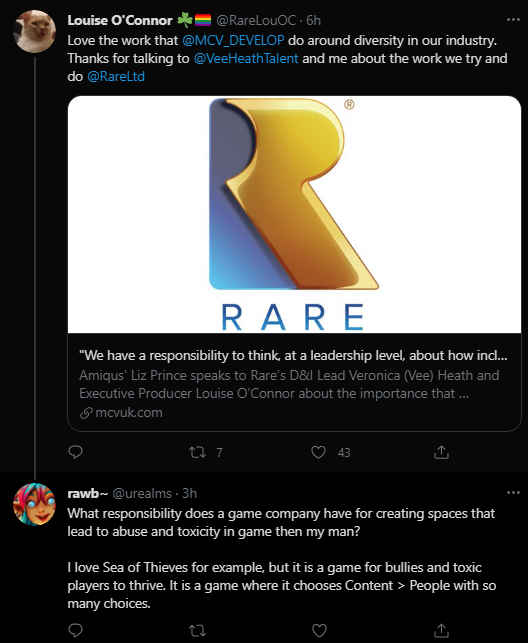The width and height of the screenshot is (528, 643).
Task: Open the mcvuk.com link
Action: tap(121, 413)
